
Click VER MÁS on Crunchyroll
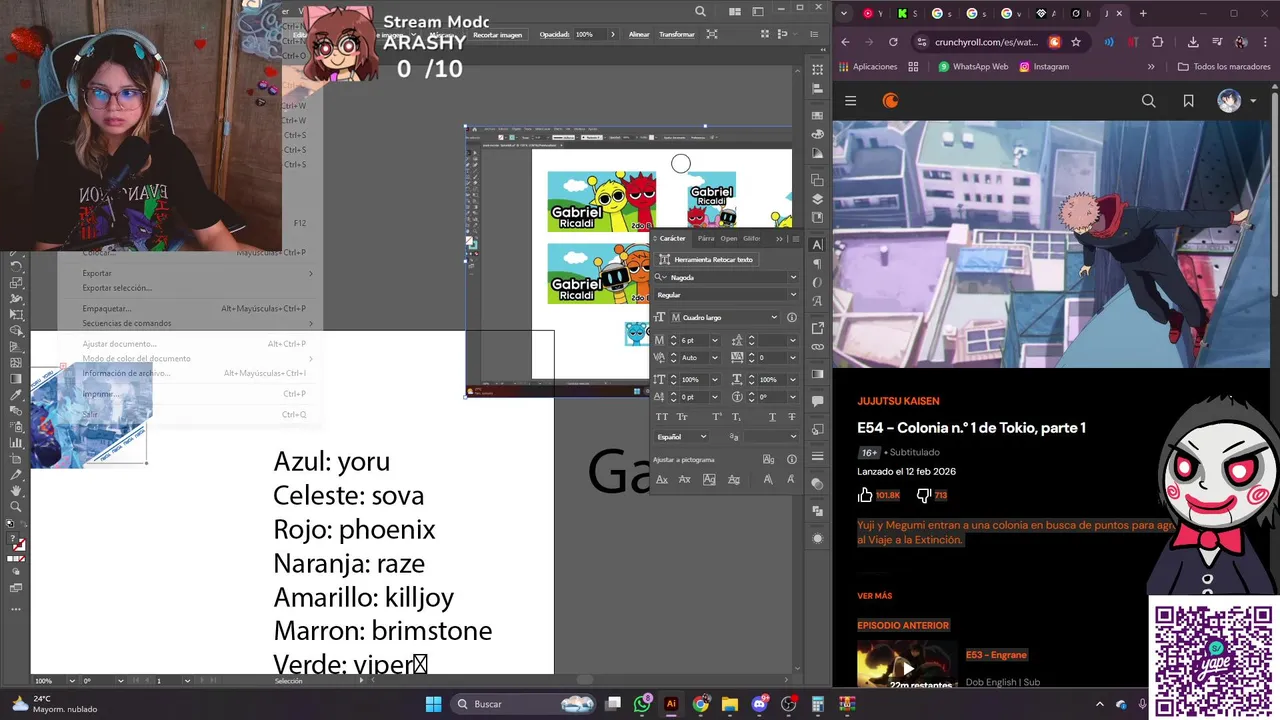[x=874, y=596]
